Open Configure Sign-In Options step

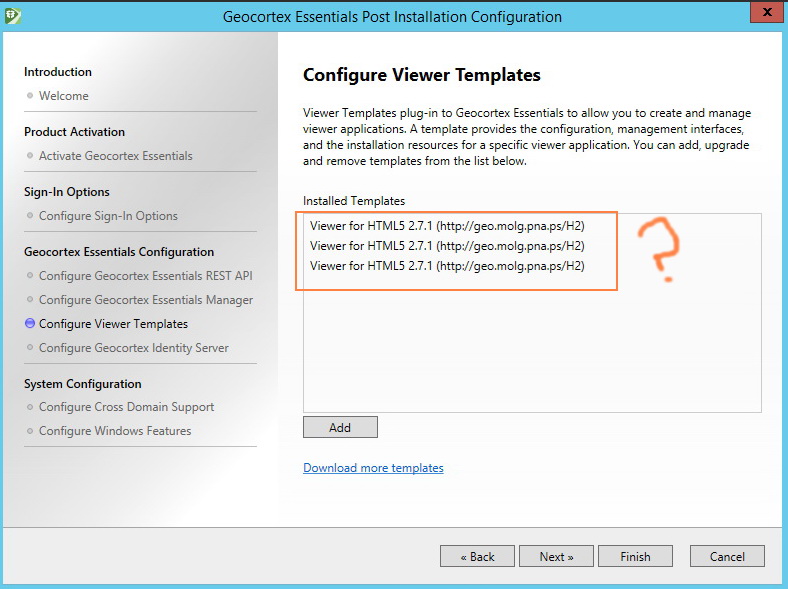pyautogui.click(x=109, y=216)
